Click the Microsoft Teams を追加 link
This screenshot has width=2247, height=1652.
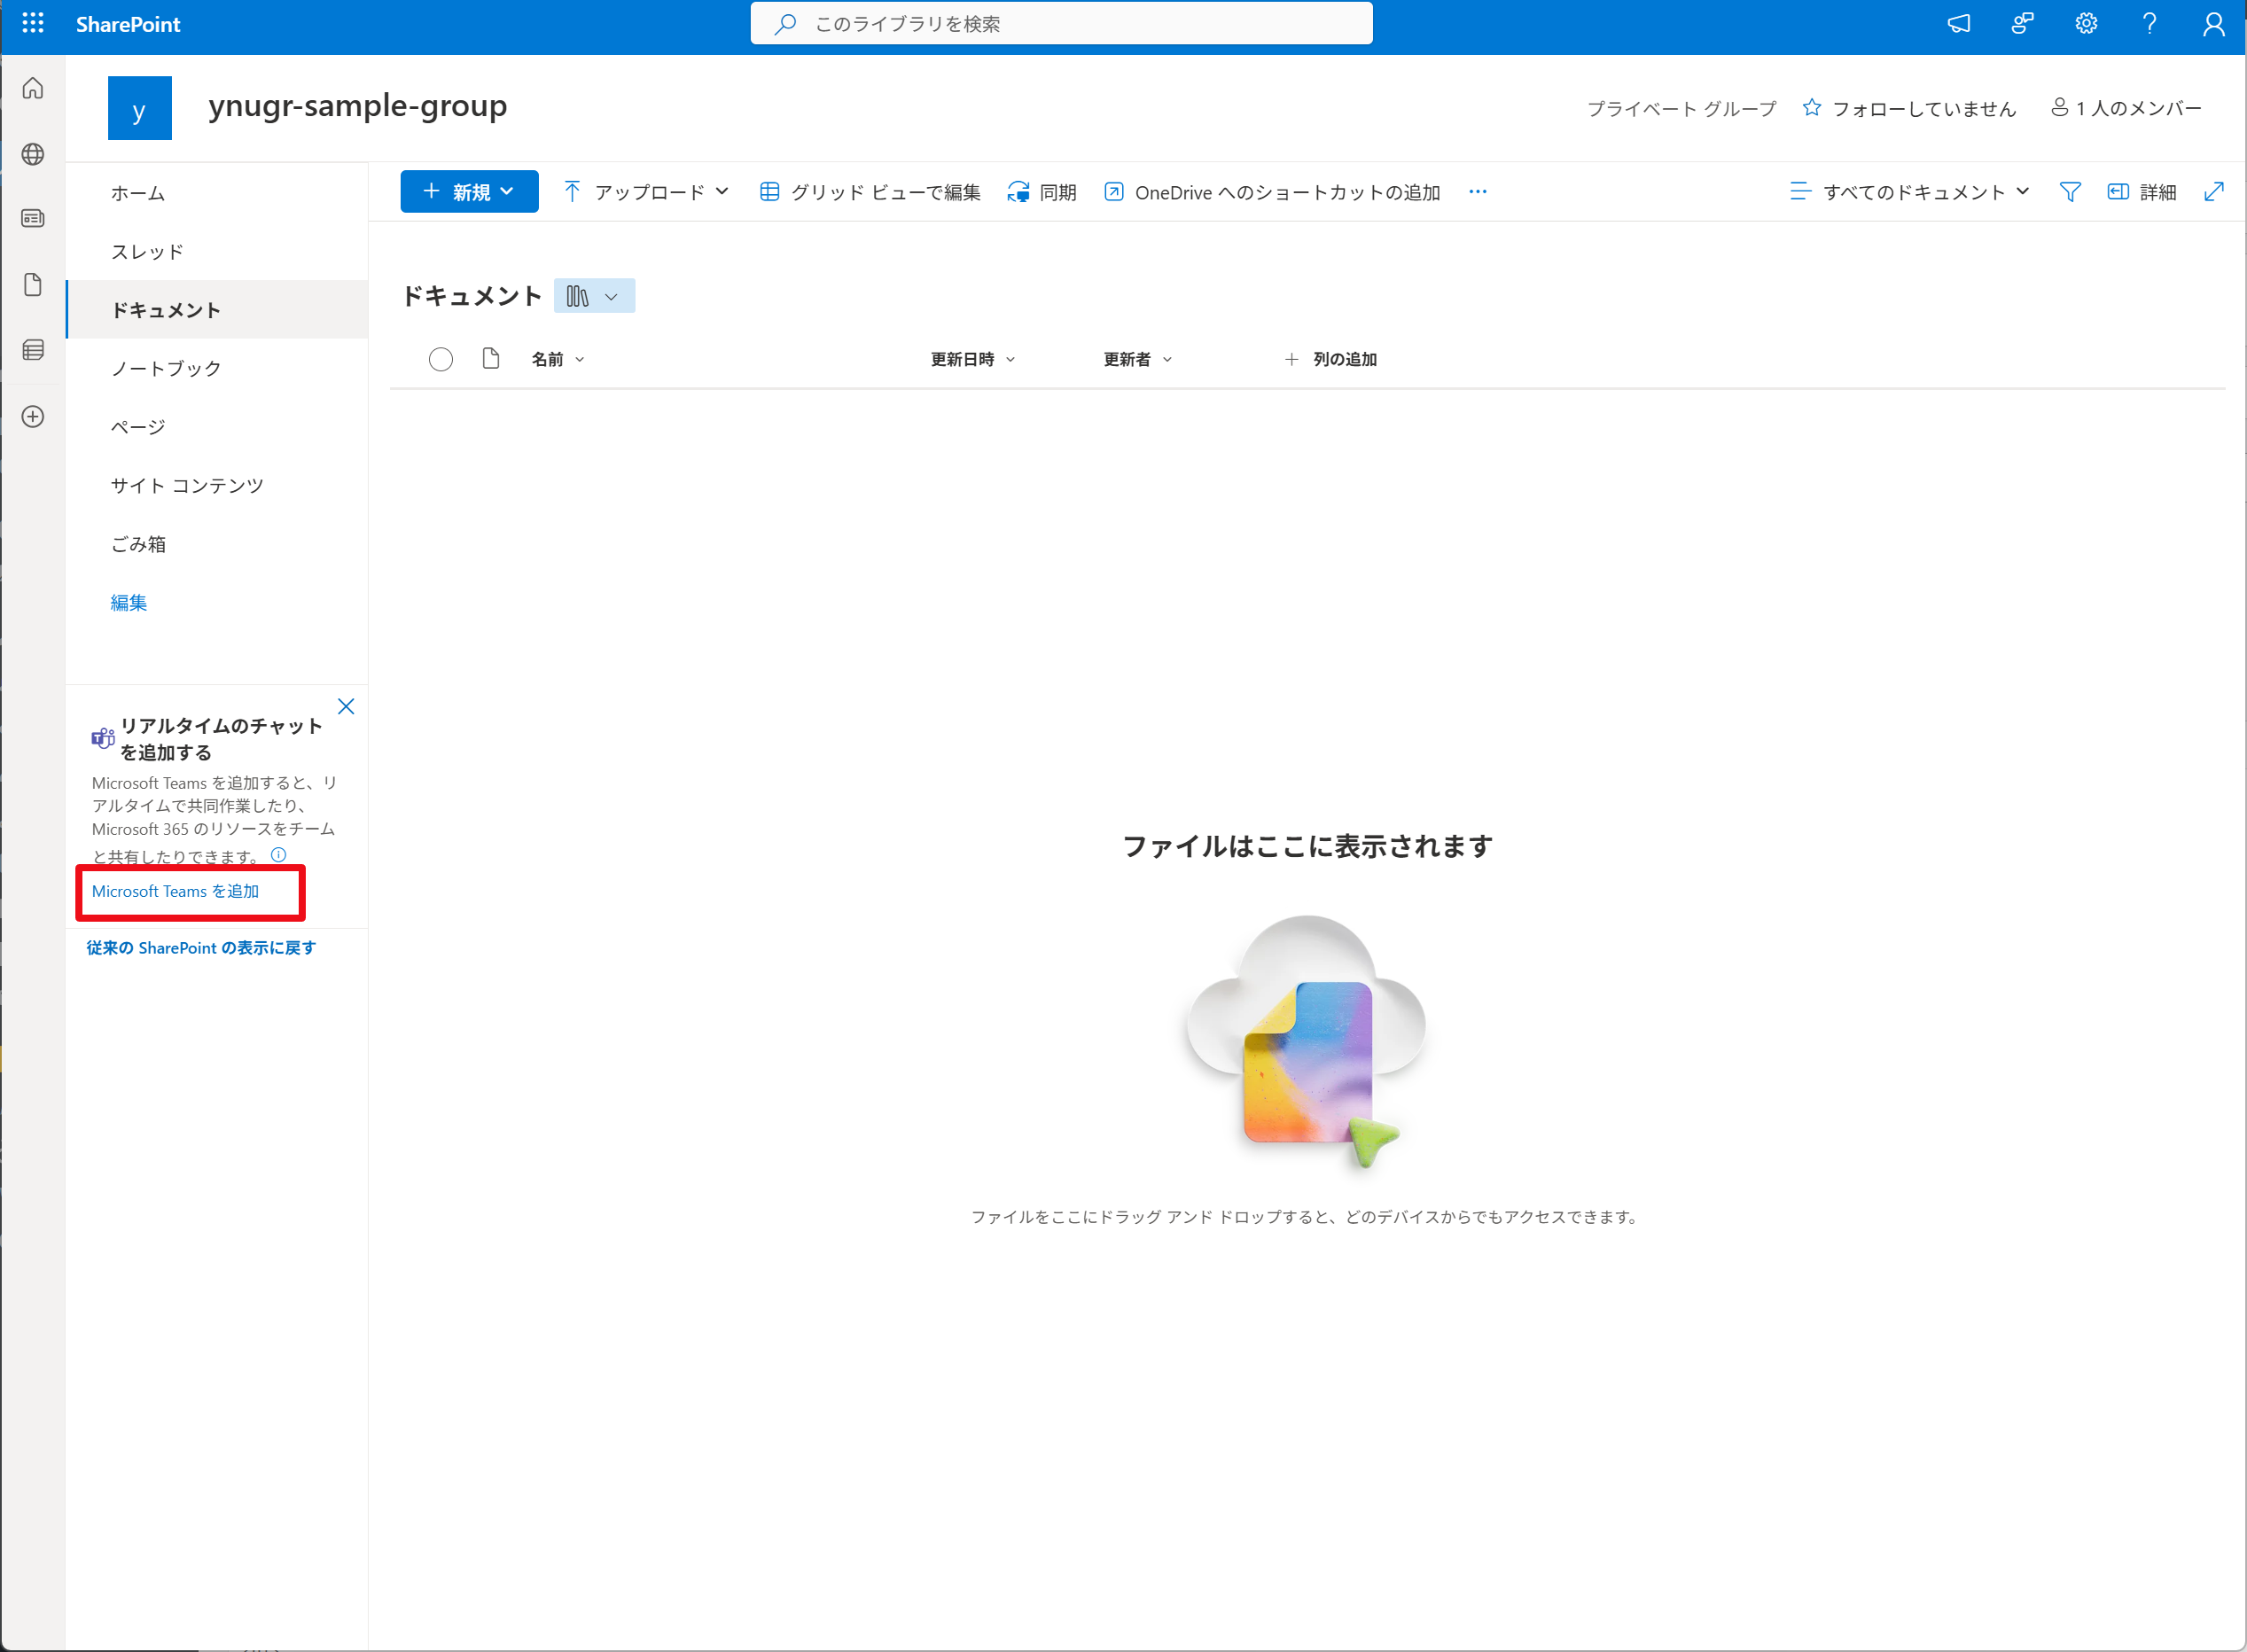click(x=176, y=891)
